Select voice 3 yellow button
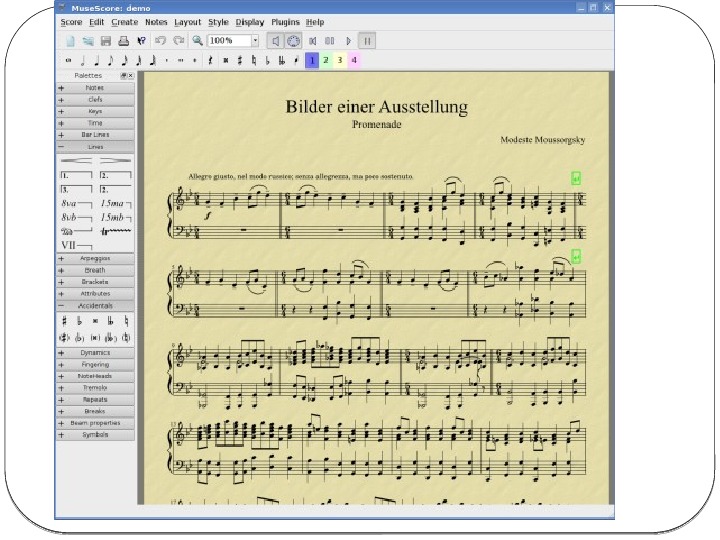The width and height of the screenshot is (720, 540). (x=340, y=60)
